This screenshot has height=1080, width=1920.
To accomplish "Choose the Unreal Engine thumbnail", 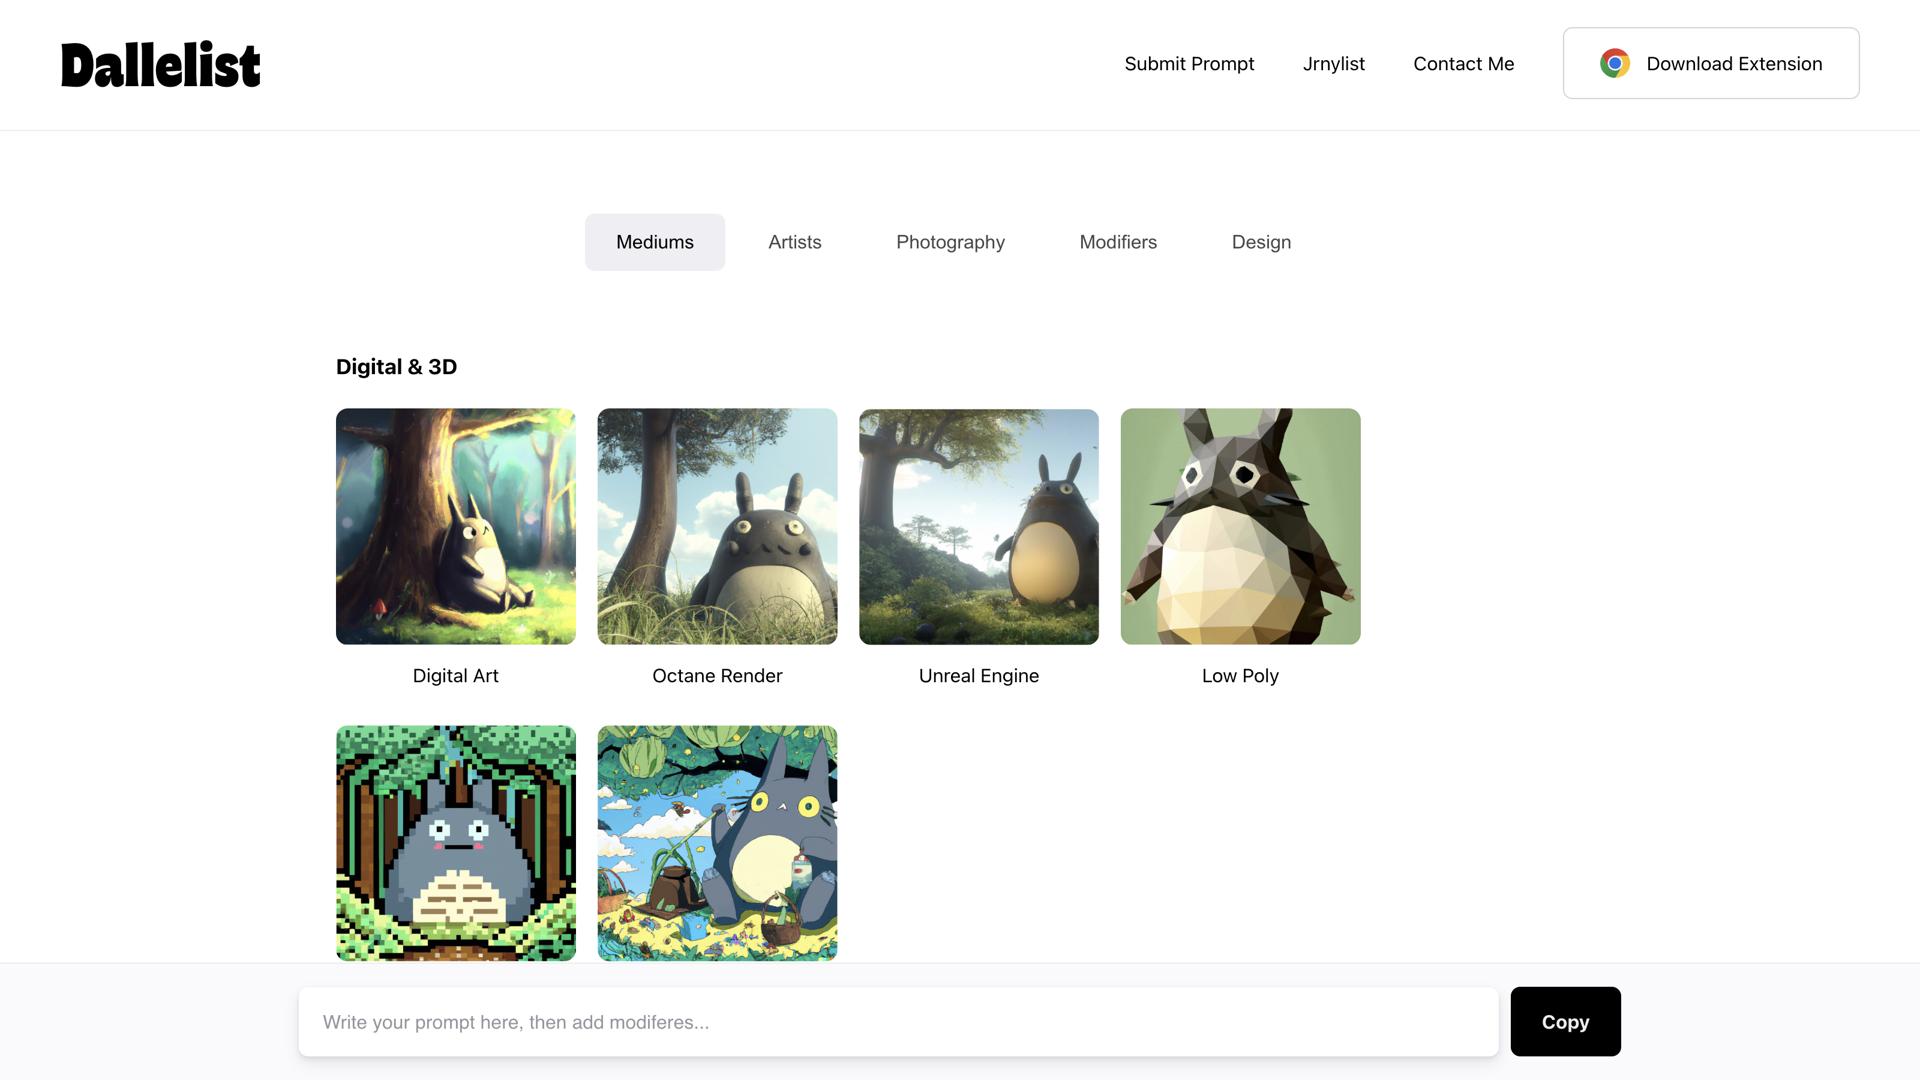I will tap(979, 526).
